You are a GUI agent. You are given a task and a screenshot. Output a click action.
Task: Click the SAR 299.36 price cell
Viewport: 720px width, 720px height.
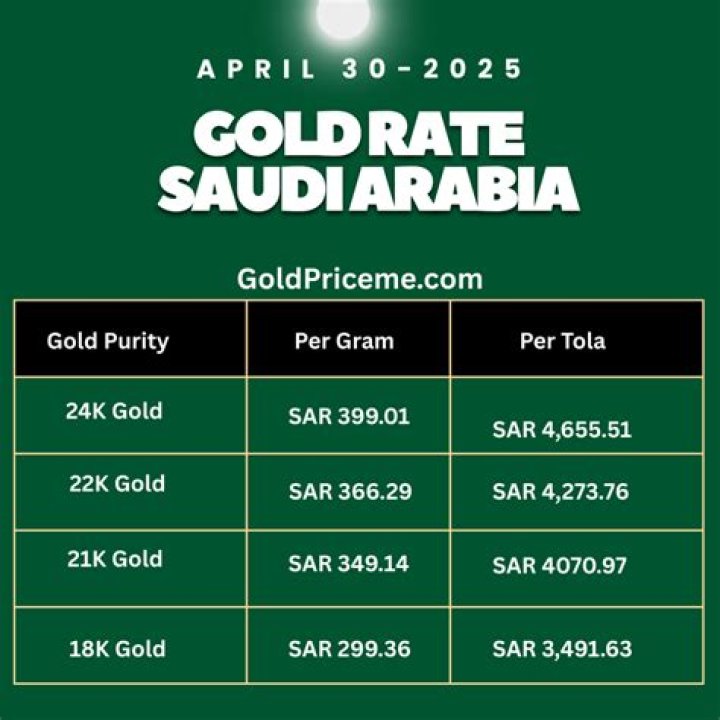pyautogui.click(x=349, y=649)
